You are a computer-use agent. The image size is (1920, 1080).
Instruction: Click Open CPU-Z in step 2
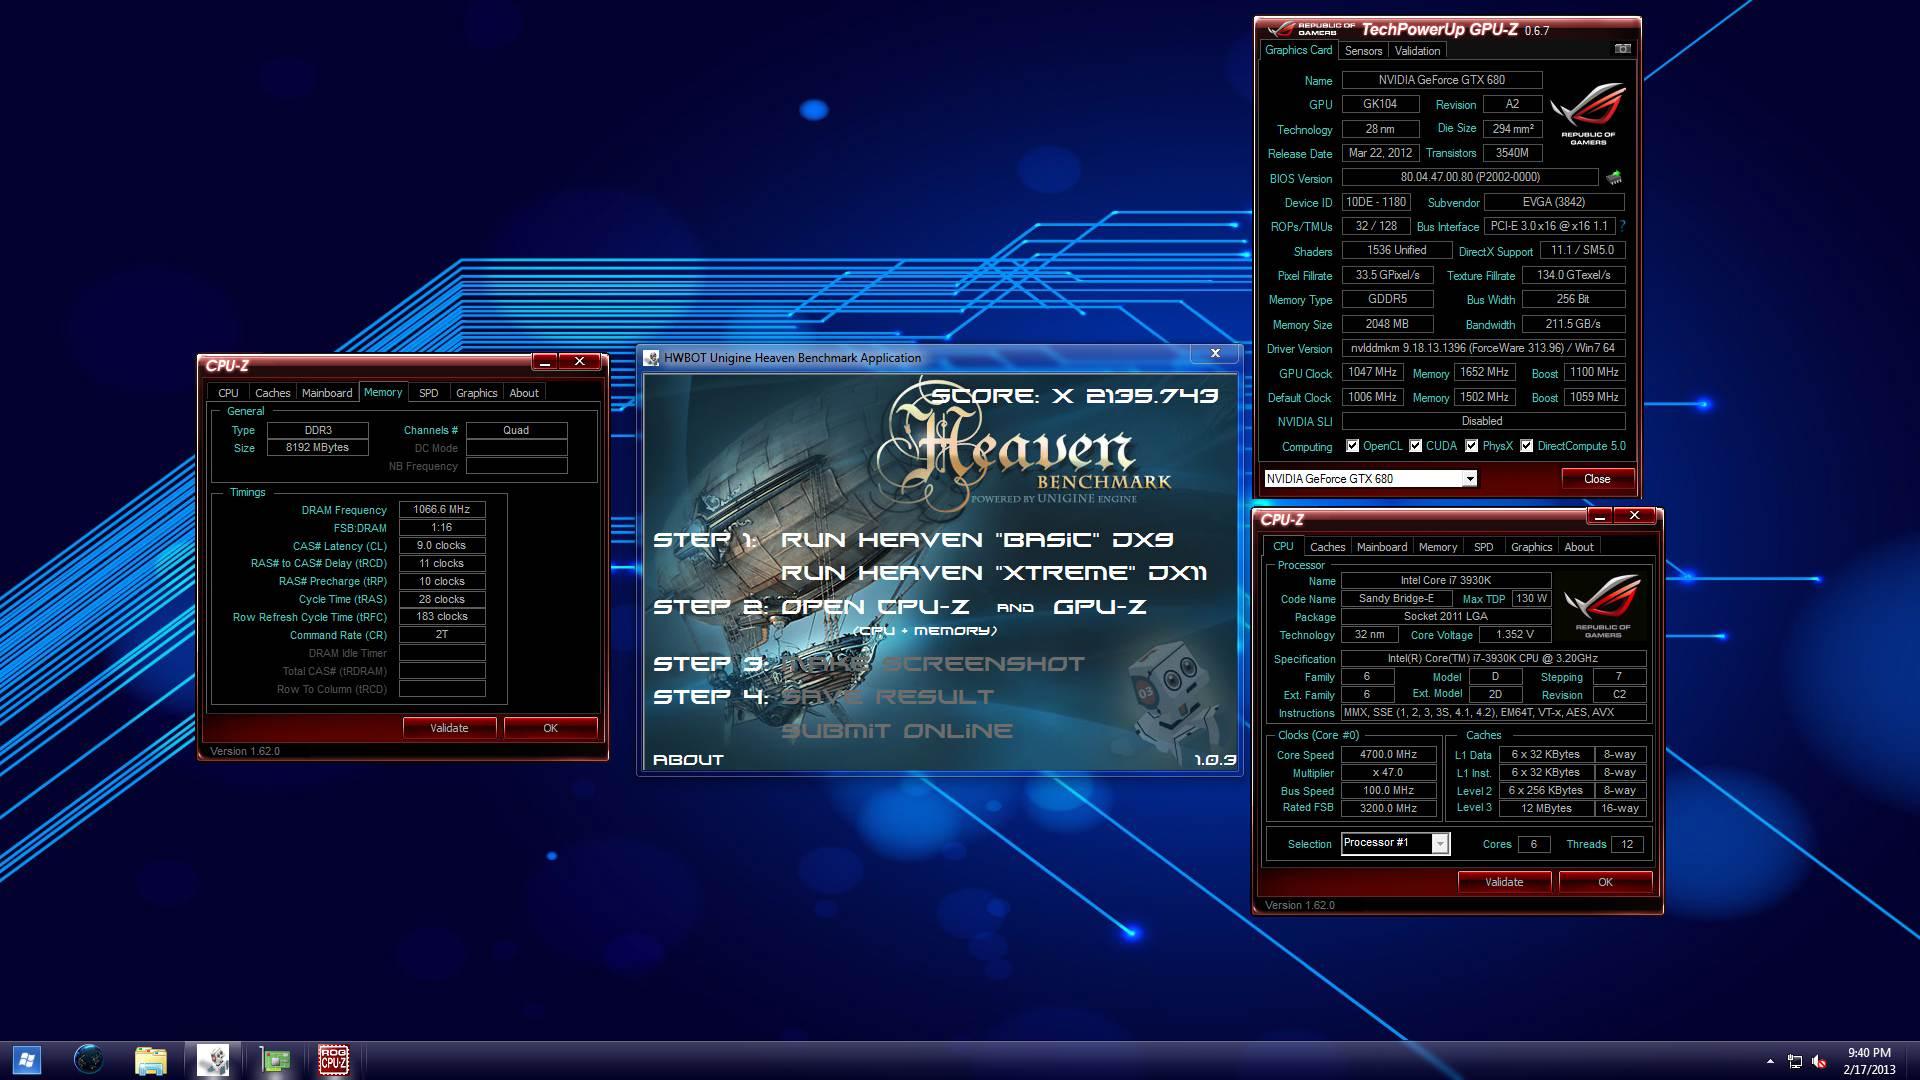pos(875,607)
